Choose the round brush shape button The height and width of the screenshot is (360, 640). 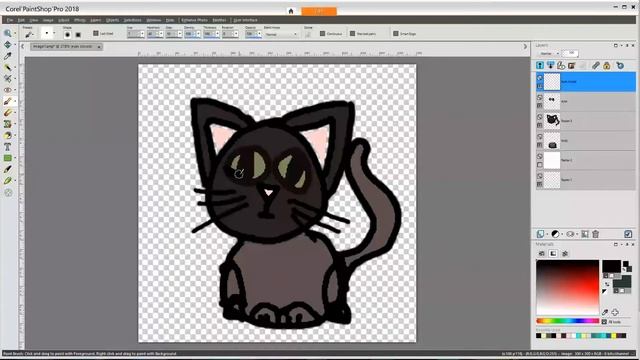[67, 35]
